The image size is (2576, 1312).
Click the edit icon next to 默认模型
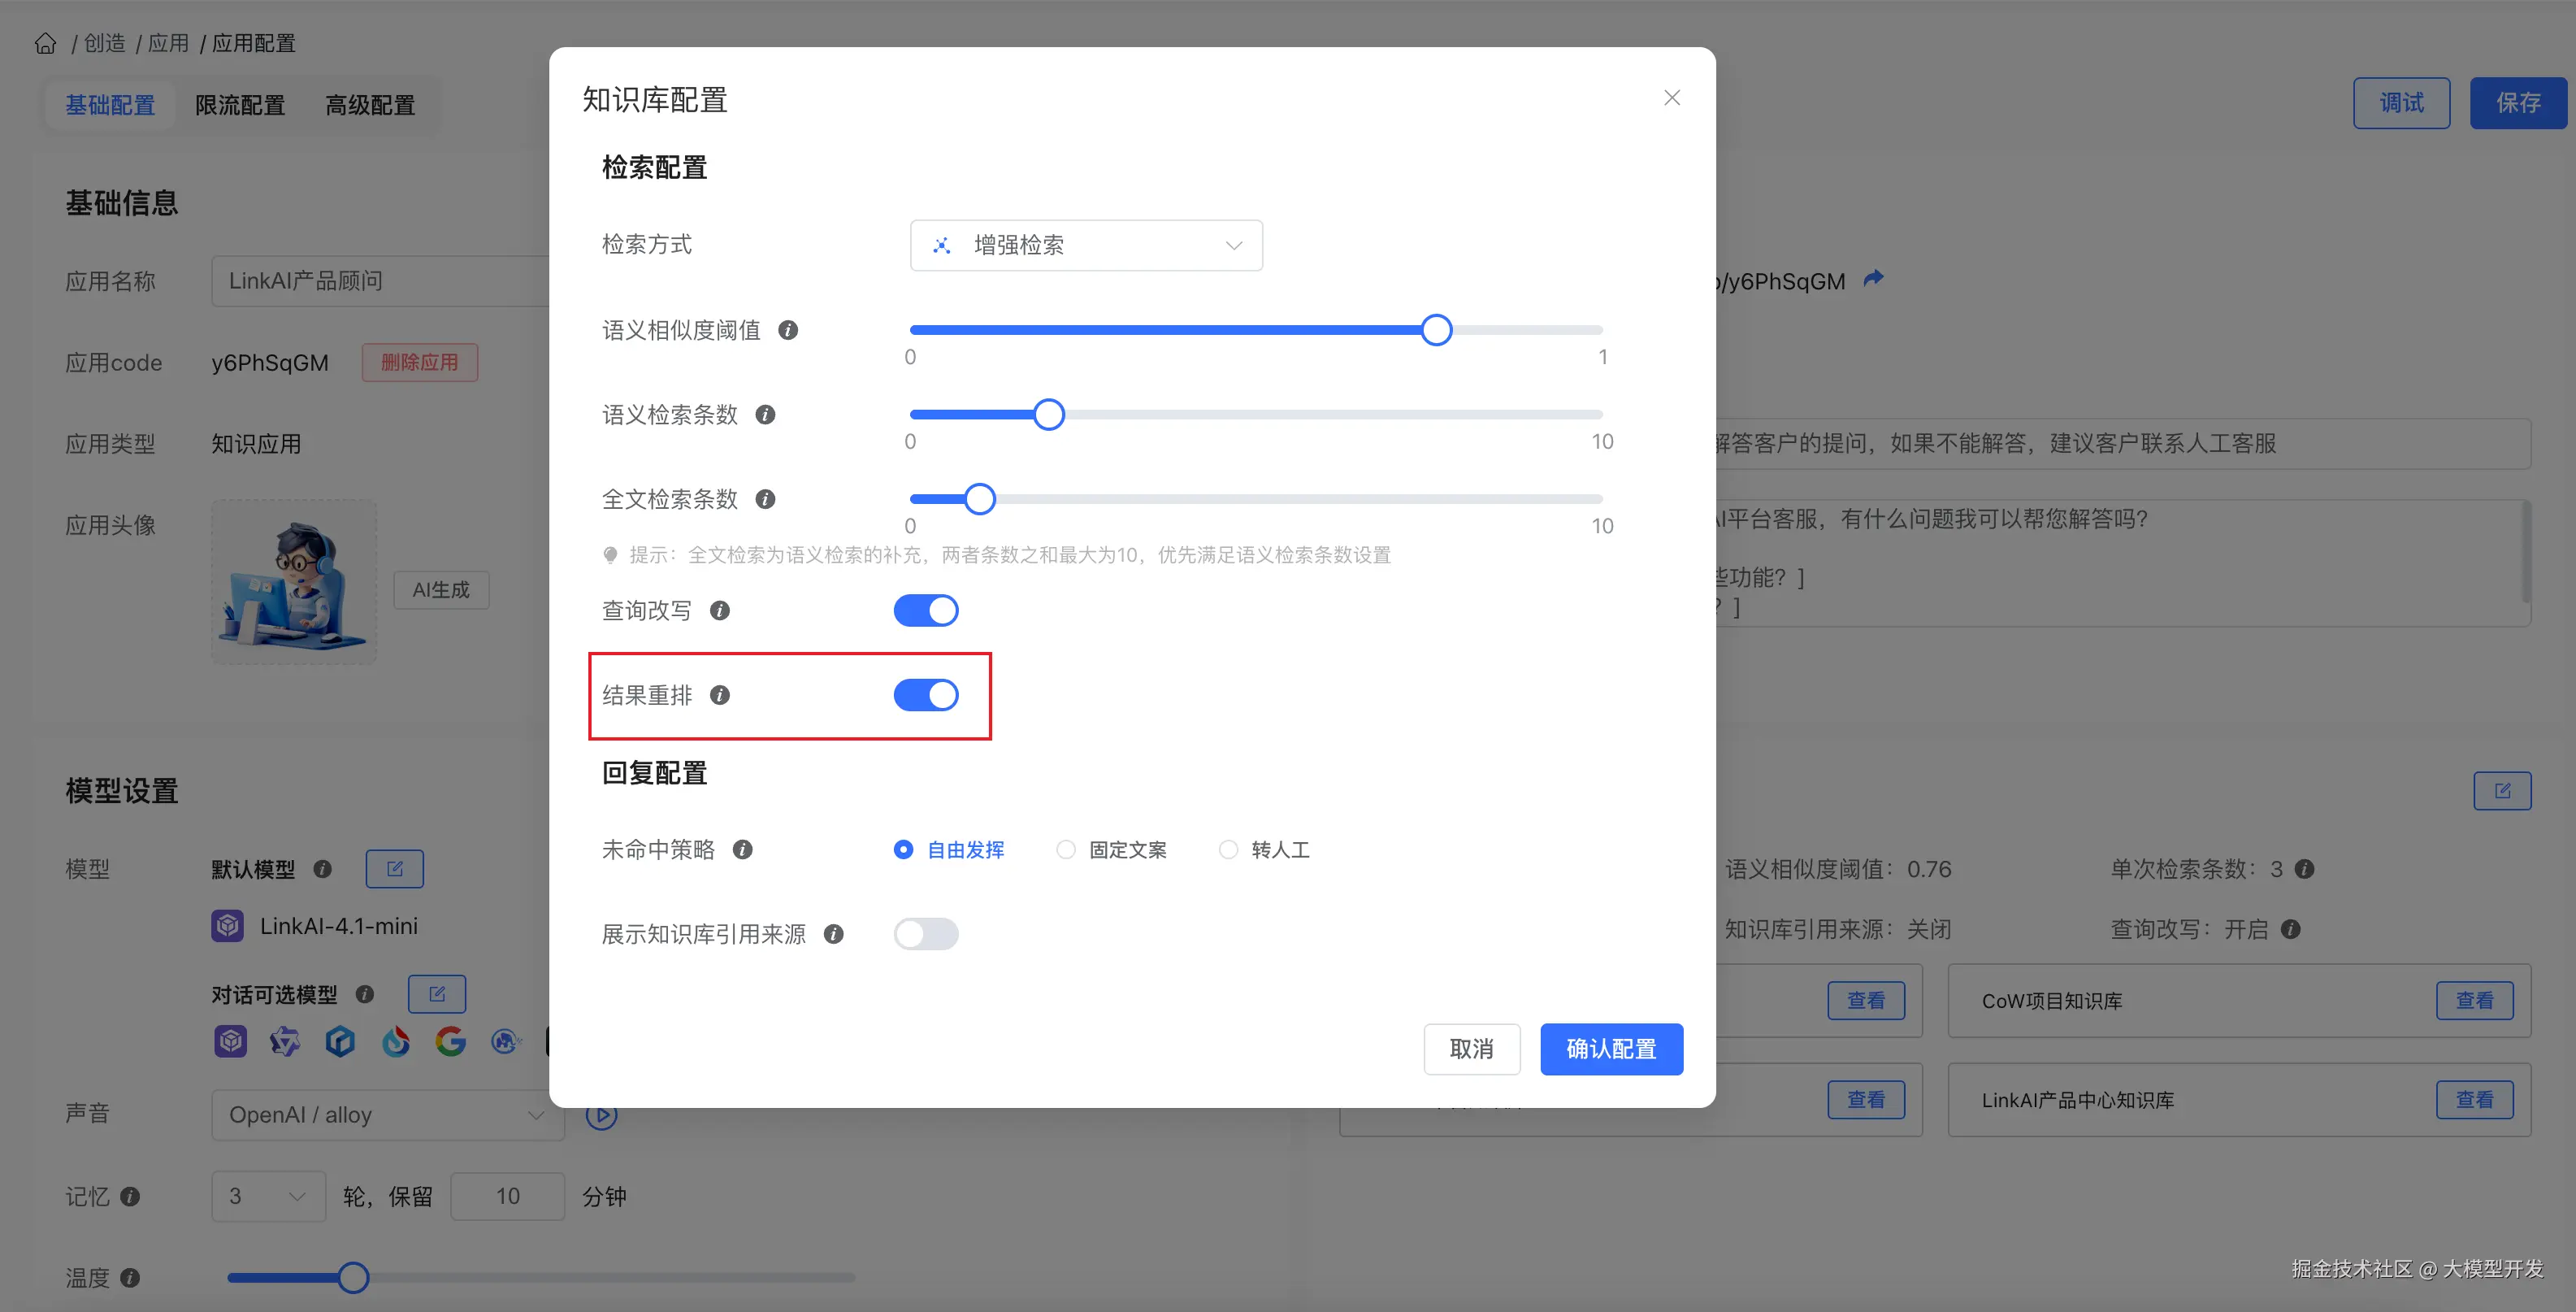tap(394, 869)
